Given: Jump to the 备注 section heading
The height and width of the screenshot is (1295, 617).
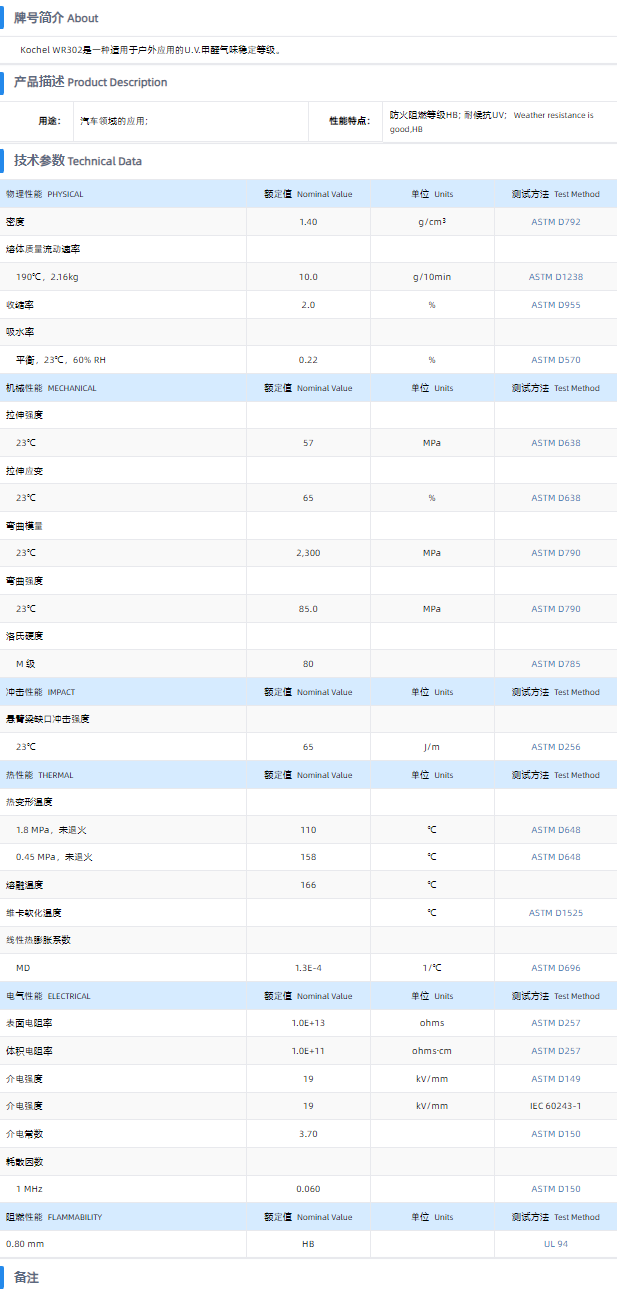Looking at the screenshot, I should coord(27,1278).
